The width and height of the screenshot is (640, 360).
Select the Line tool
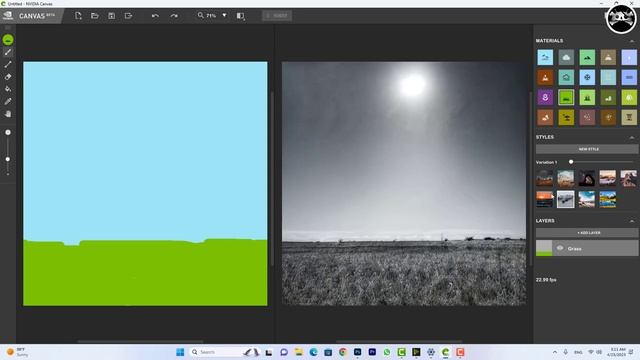pos(8,64)
